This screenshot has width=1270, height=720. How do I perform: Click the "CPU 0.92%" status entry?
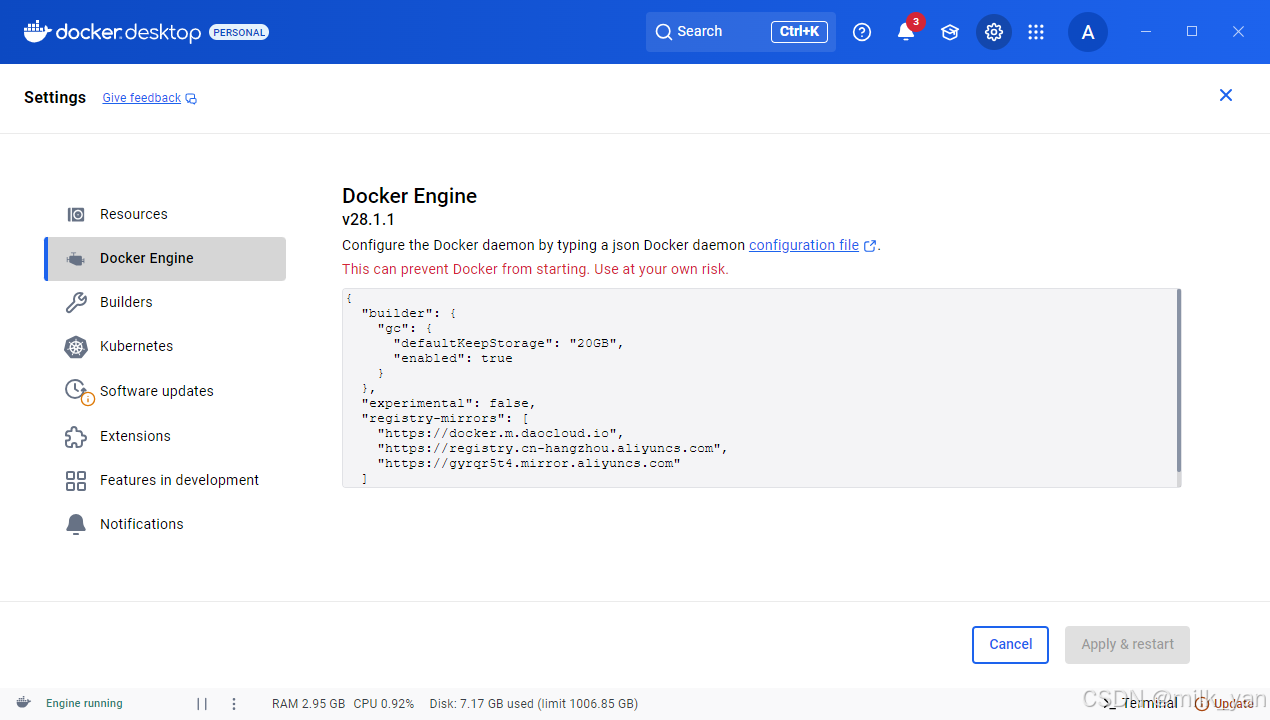384,704
